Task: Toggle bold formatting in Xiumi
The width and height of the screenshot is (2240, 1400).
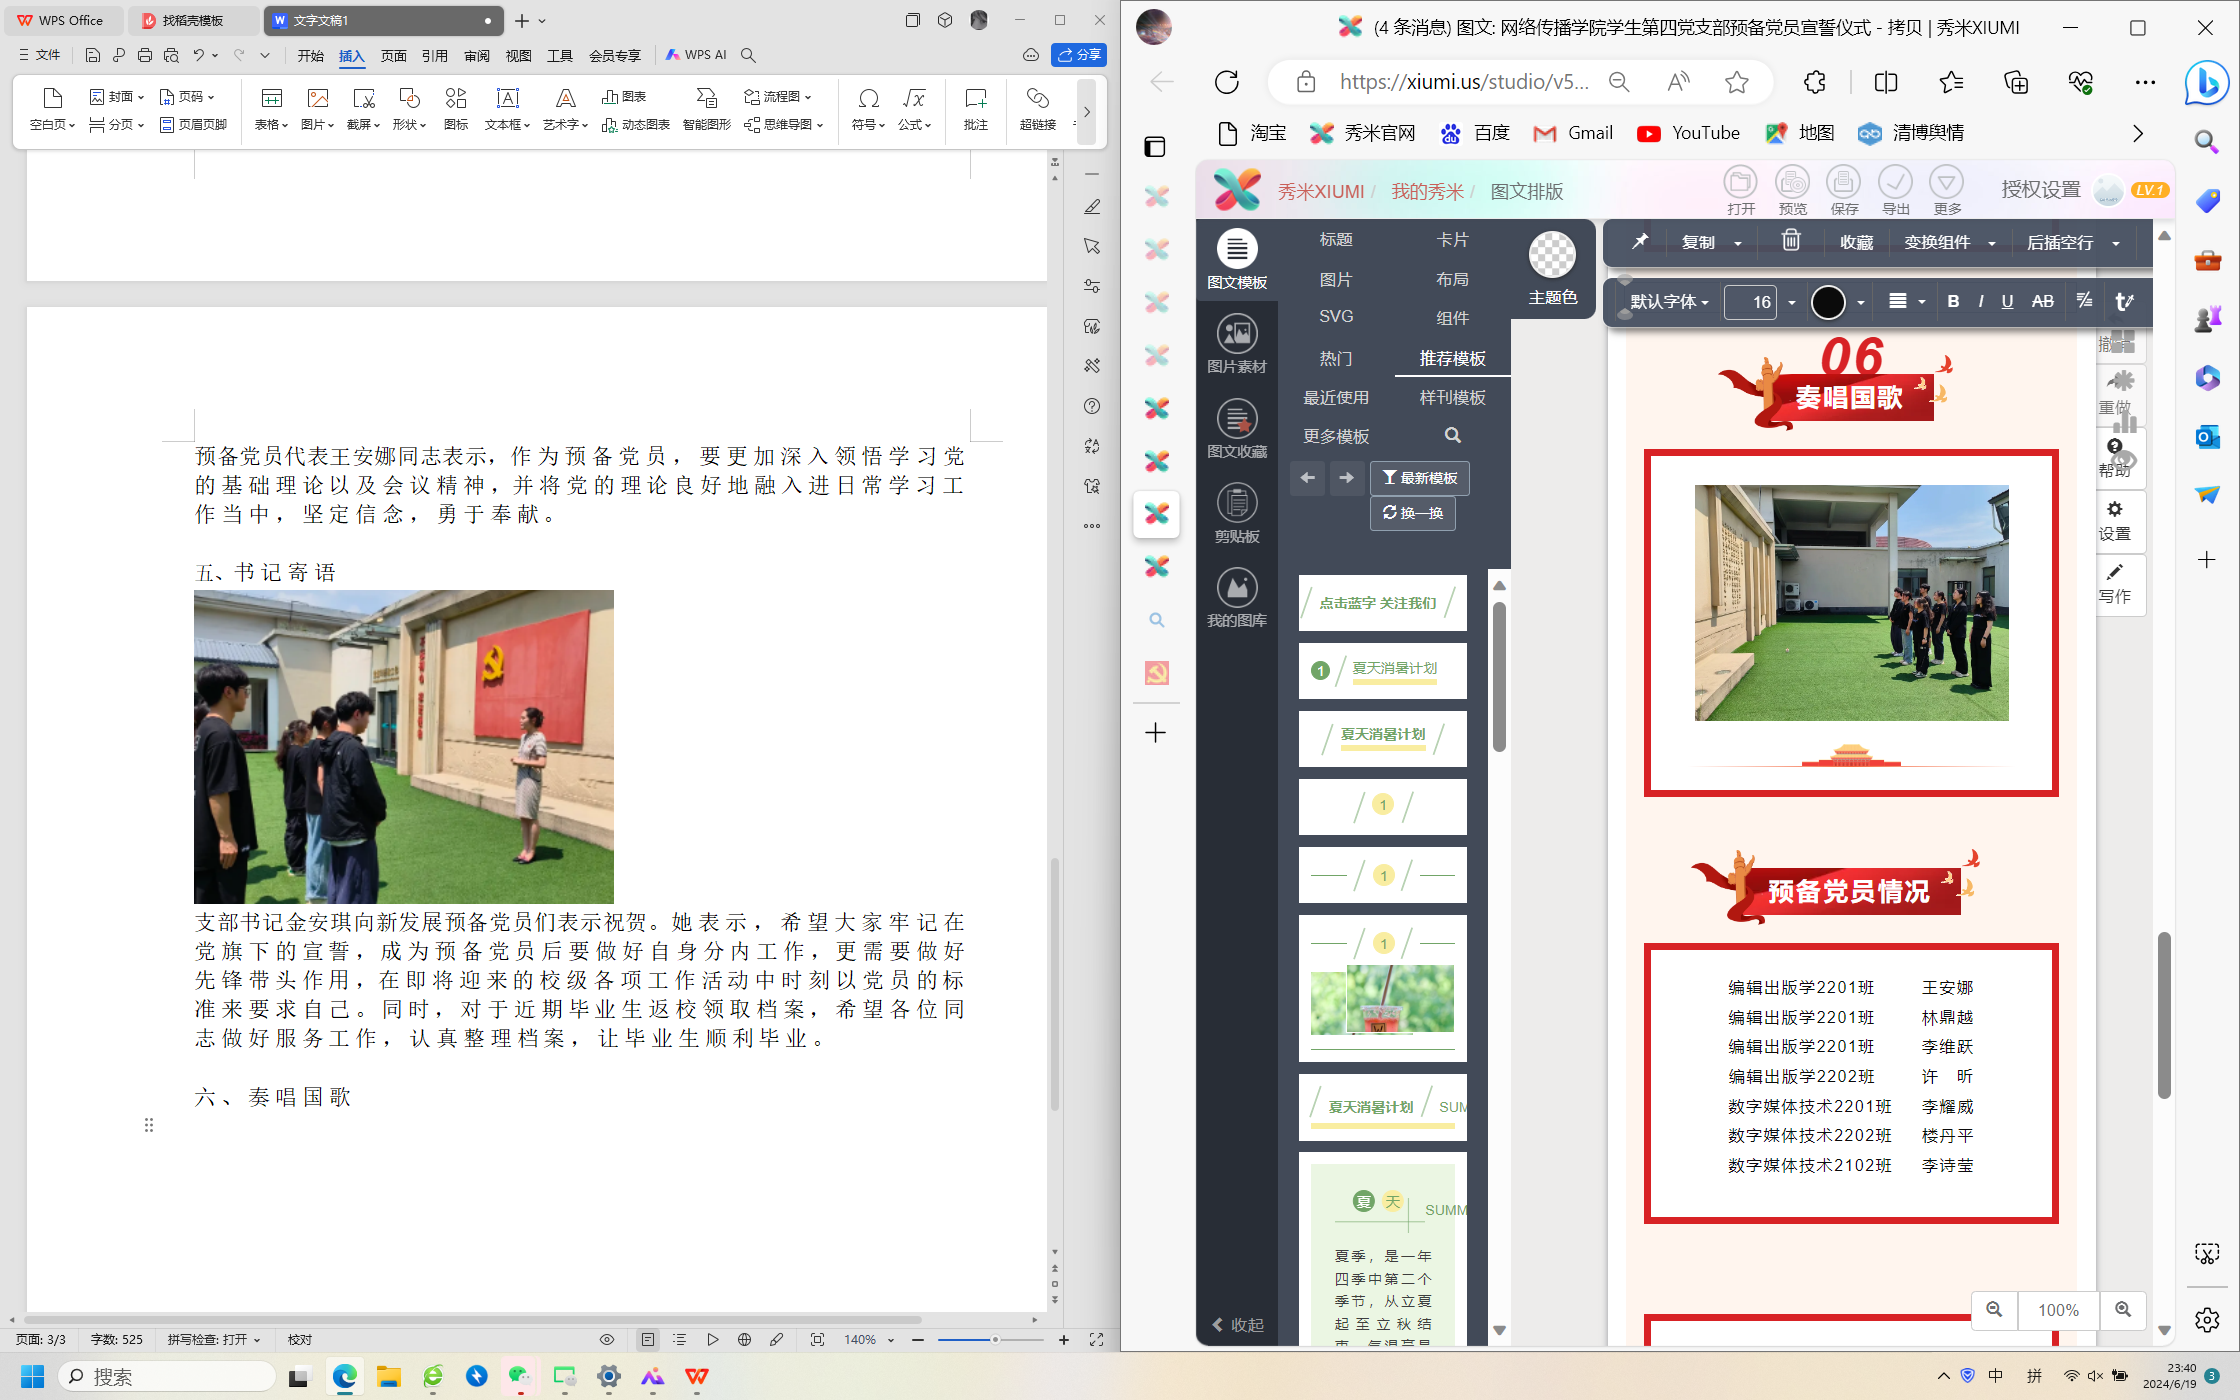Action: pos(1953,301)
